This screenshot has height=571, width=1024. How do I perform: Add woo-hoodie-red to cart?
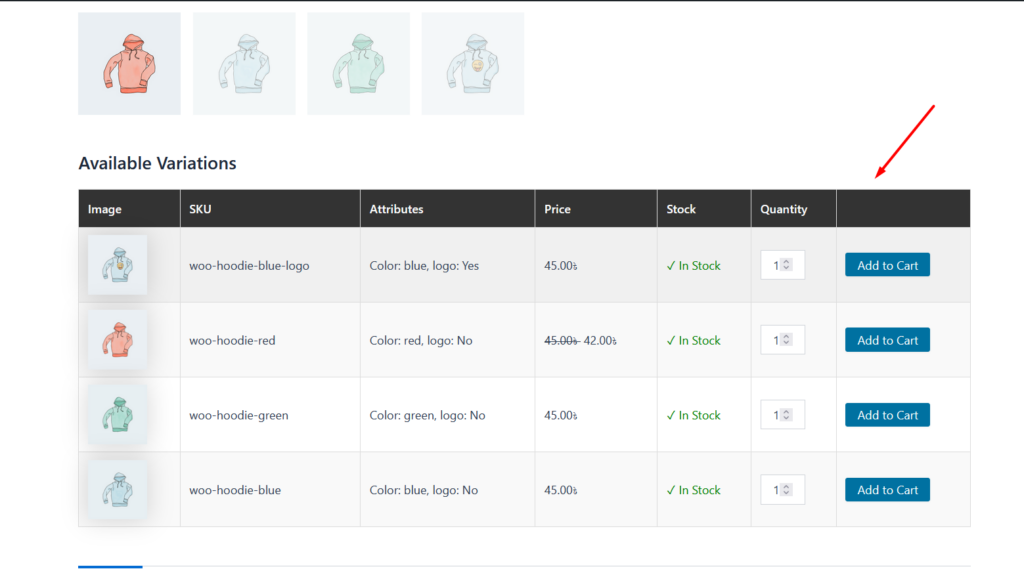887,340
